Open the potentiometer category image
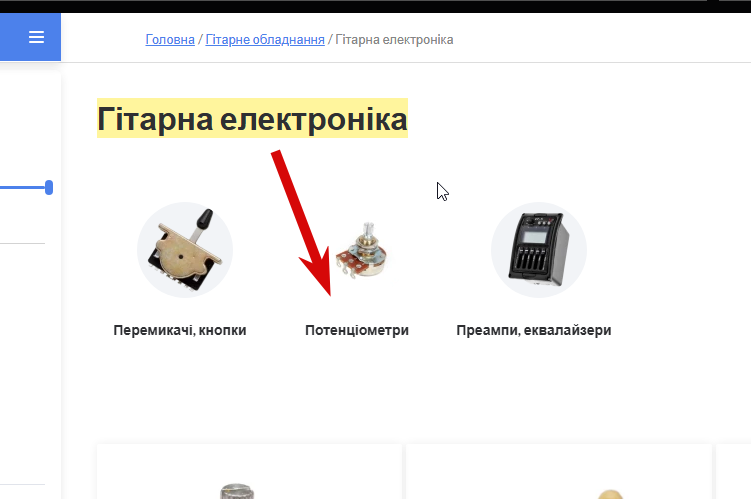The height and width of the screenshot is (499, 751). [x=362, y=250]
